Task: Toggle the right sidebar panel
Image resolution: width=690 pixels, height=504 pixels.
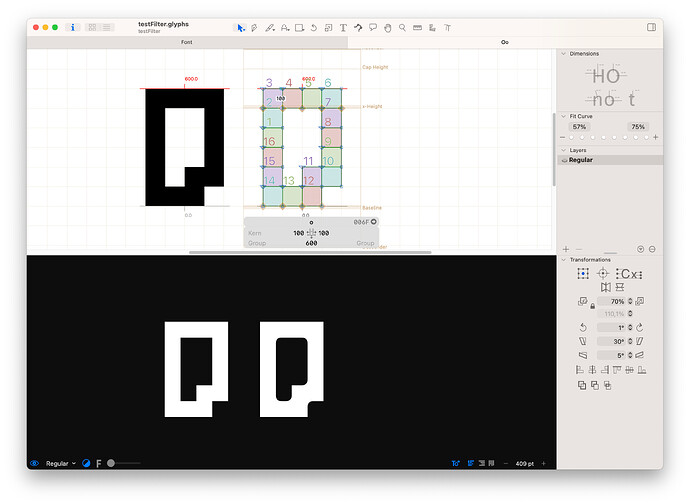Action: coord(644,27)
